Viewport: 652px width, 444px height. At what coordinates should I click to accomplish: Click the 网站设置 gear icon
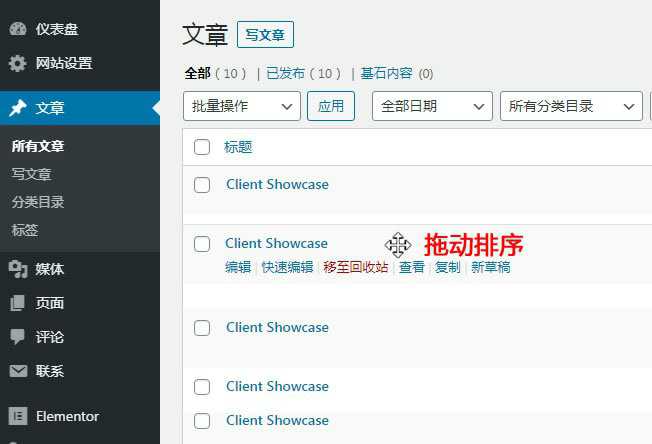[18, 63]
